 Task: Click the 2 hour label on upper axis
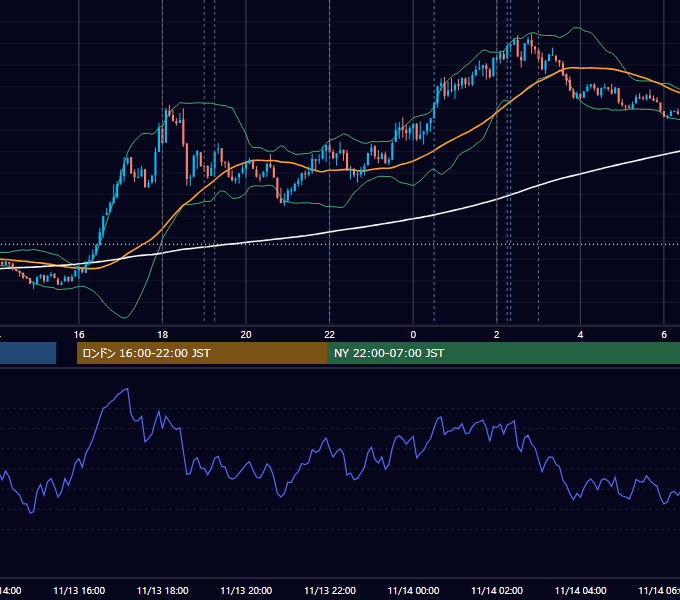497,335
